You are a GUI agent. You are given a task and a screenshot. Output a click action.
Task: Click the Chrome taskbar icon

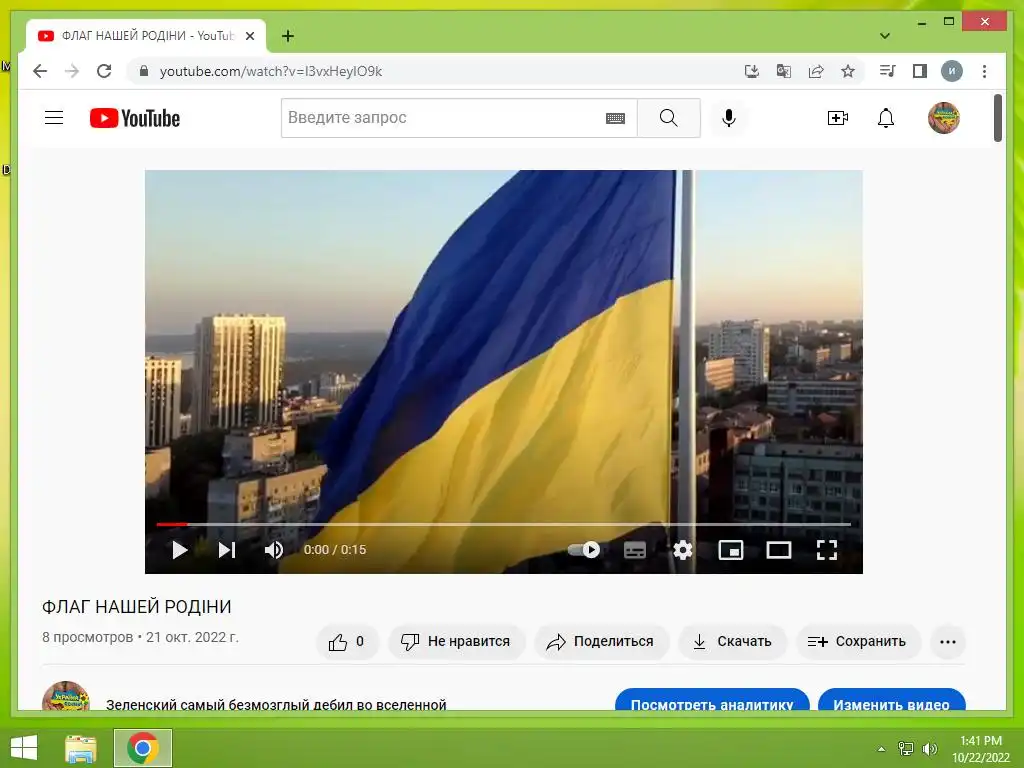[143, 748]
